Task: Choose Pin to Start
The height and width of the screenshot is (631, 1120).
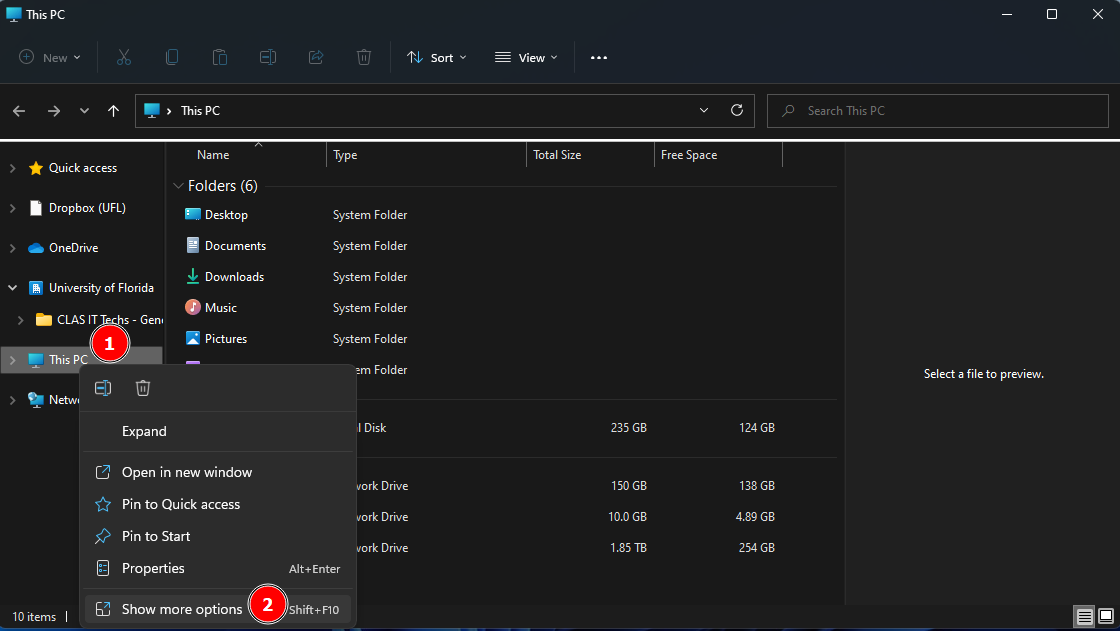Action: [219, 536]
